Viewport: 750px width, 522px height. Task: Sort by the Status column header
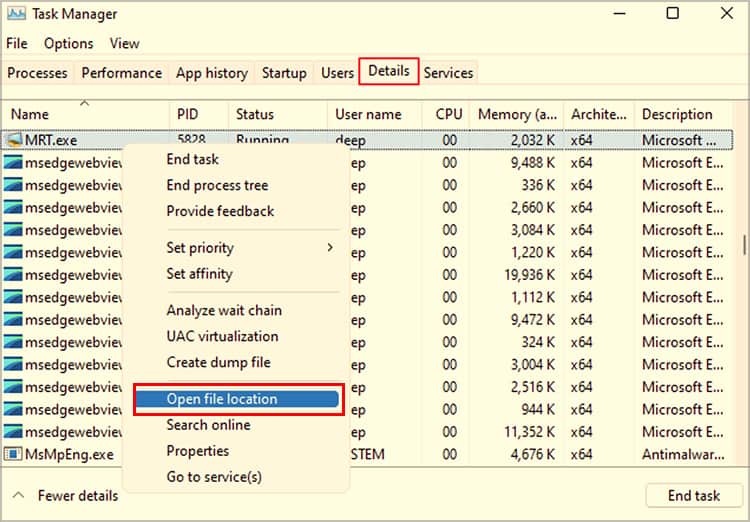coord(278,114)
